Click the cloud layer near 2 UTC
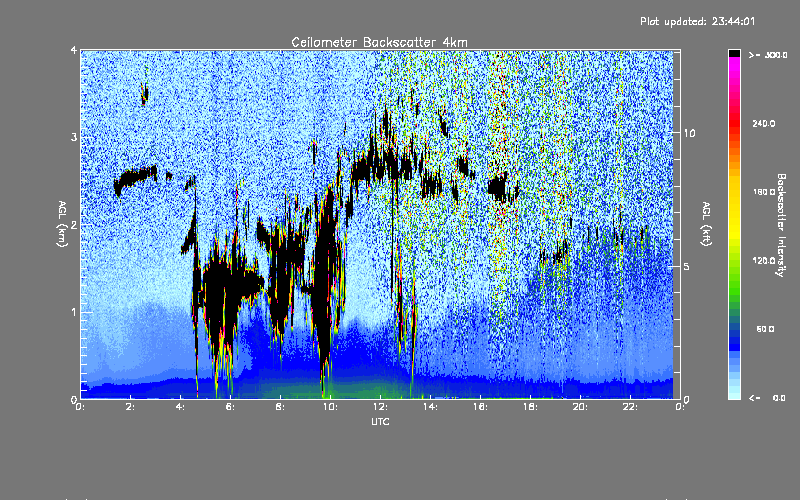This screenshot has width=800, height=500. [x=135, y=179]
